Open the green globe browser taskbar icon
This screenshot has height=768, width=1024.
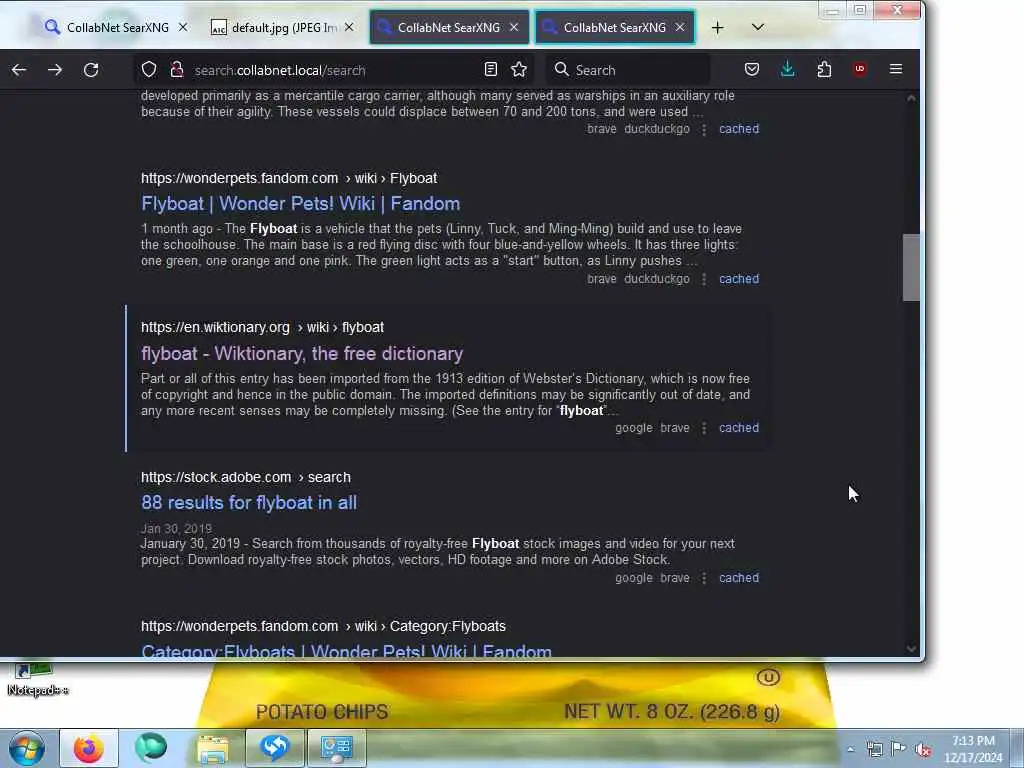tap(151, 748)
